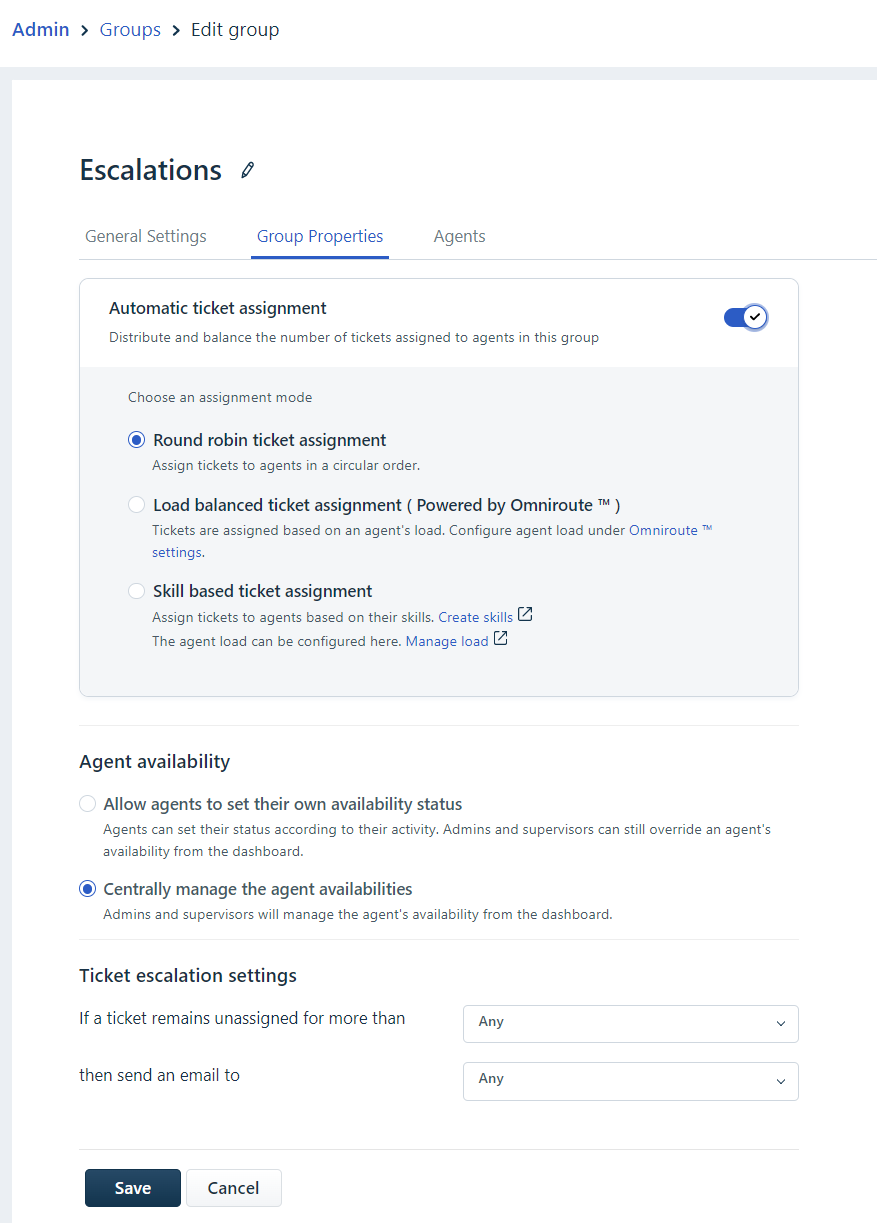Switch to the General Settings tab
877x1223 pixels.
click(x=146, y=237)
